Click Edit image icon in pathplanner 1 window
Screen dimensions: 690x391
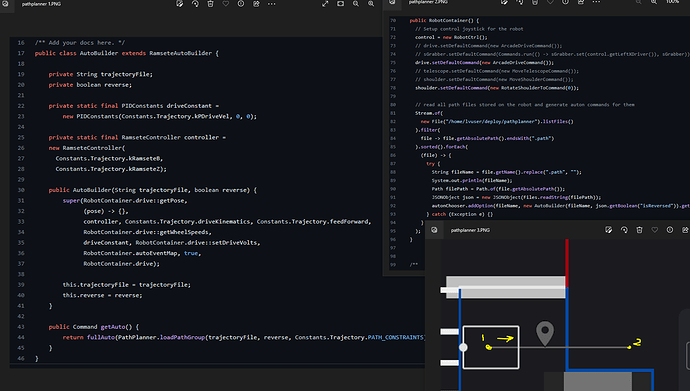pos(180,4)
